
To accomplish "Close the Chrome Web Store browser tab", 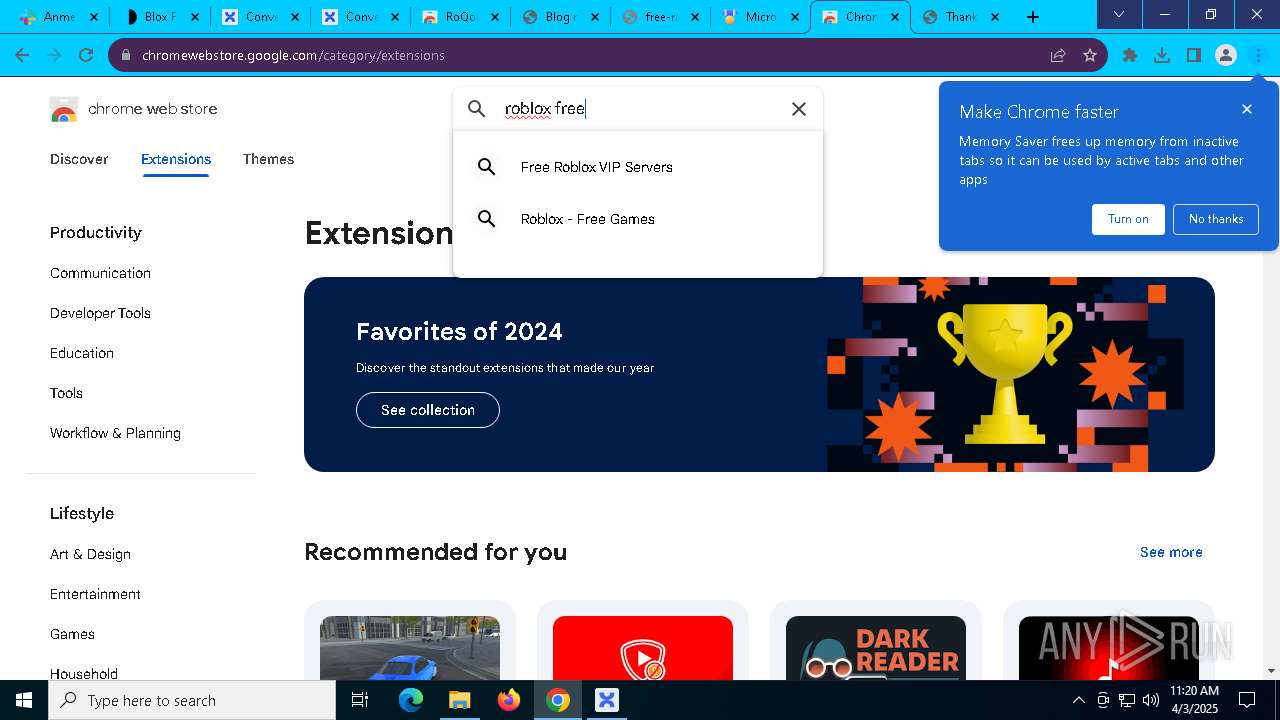I will 895,17.
